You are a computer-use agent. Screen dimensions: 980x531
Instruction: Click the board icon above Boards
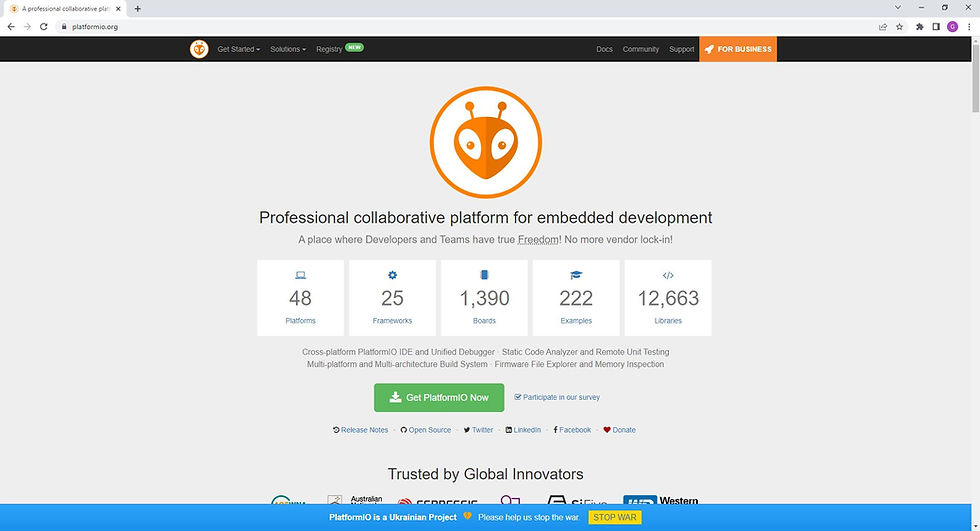(x=484, y=275)
